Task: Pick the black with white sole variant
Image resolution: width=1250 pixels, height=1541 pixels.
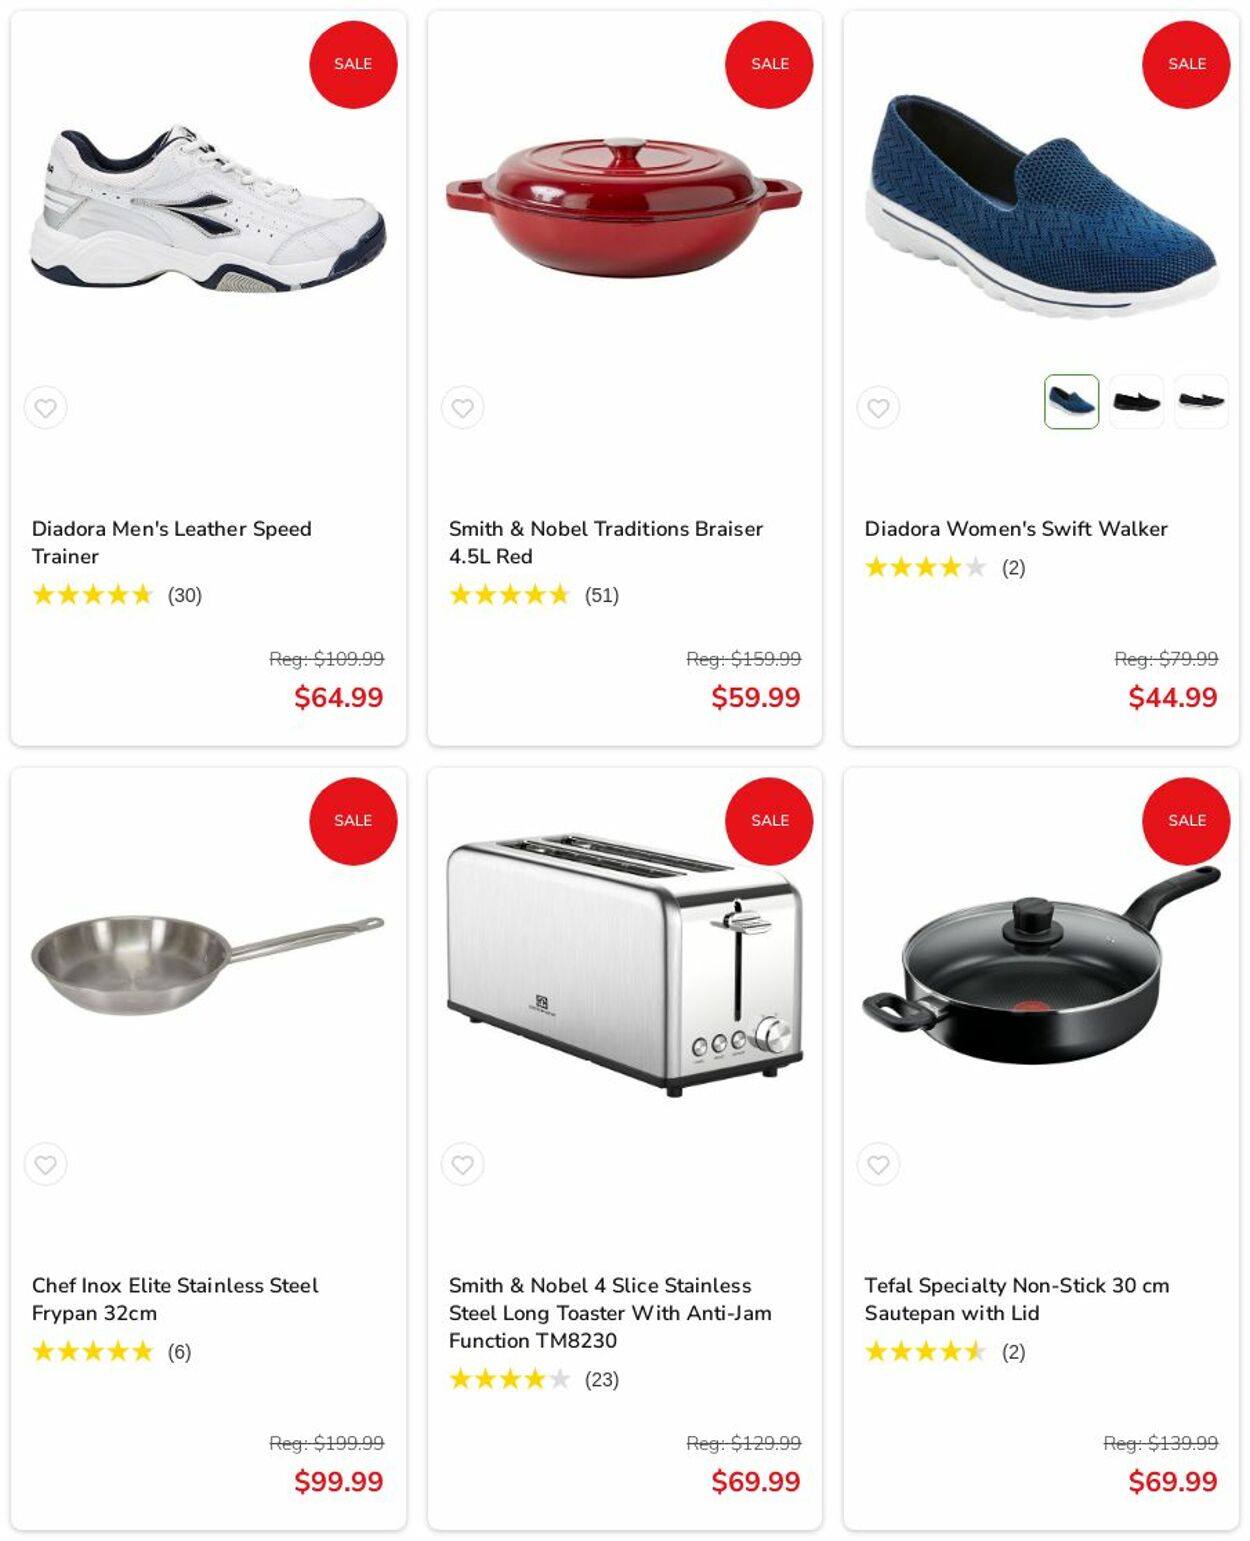Action: click(1201, 402)
